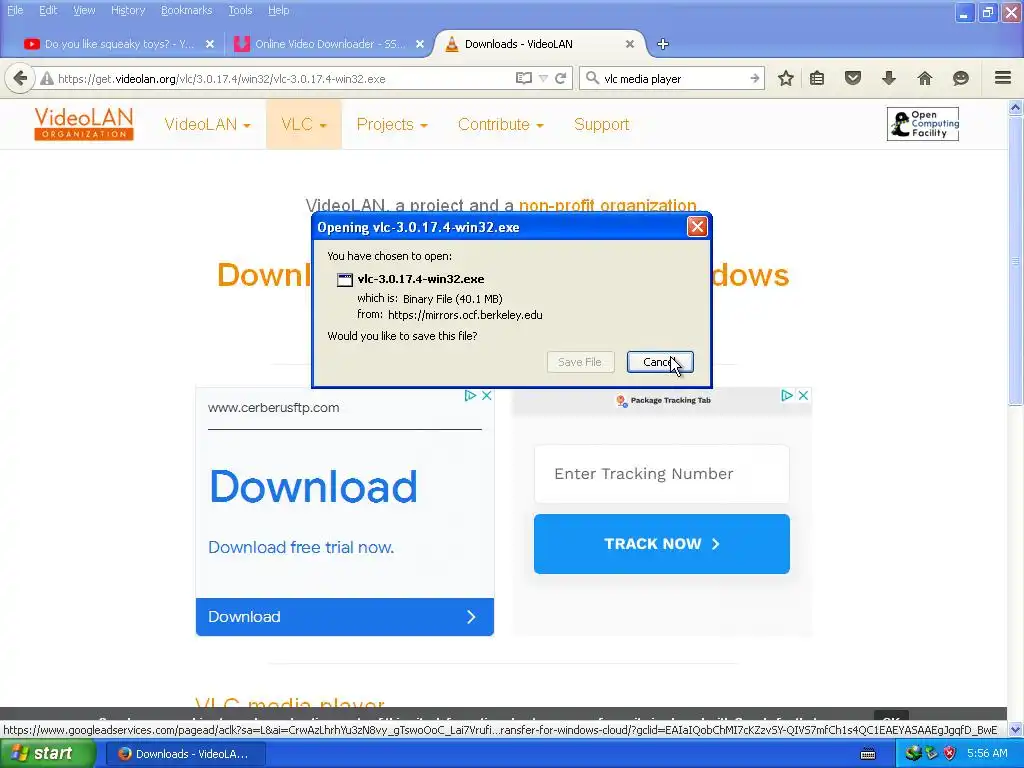
Task: Expand the Contribute nav dropdown
Action: coord(500,124)
